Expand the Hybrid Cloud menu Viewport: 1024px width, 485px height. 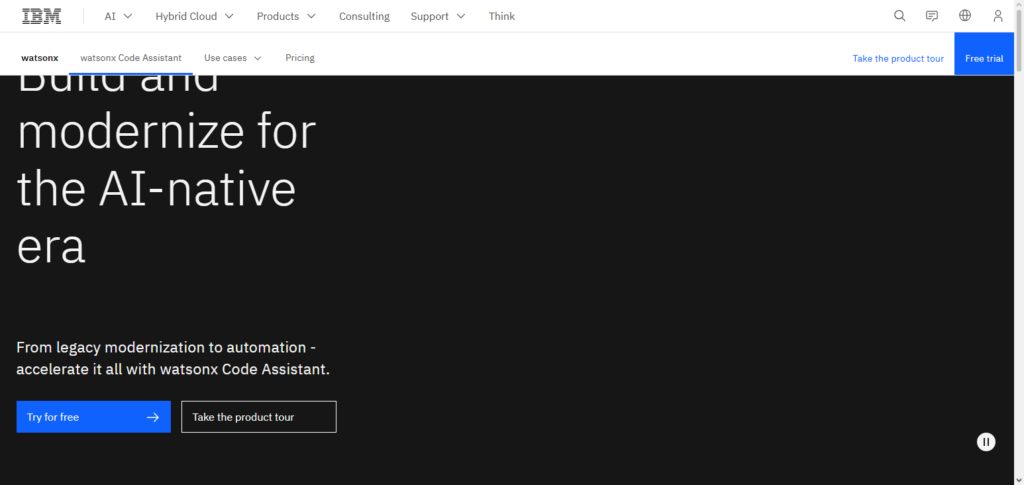pyautogui.click(x=194, y=16)
